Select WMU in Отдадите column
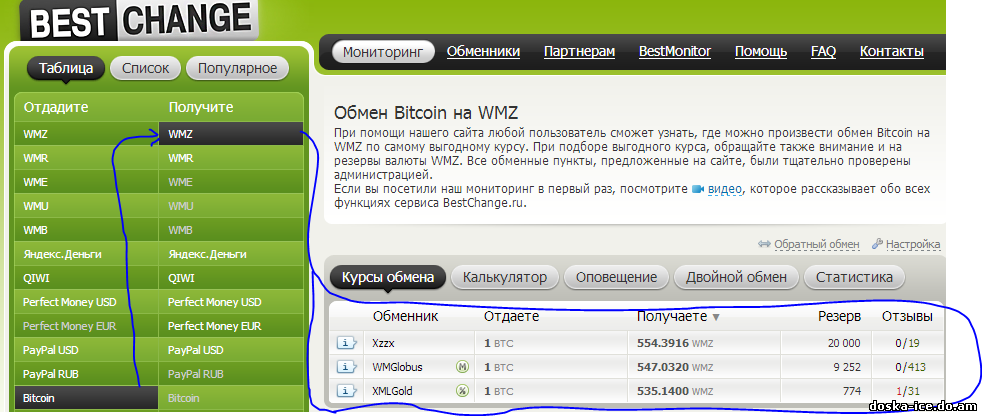 coord(86,206)
